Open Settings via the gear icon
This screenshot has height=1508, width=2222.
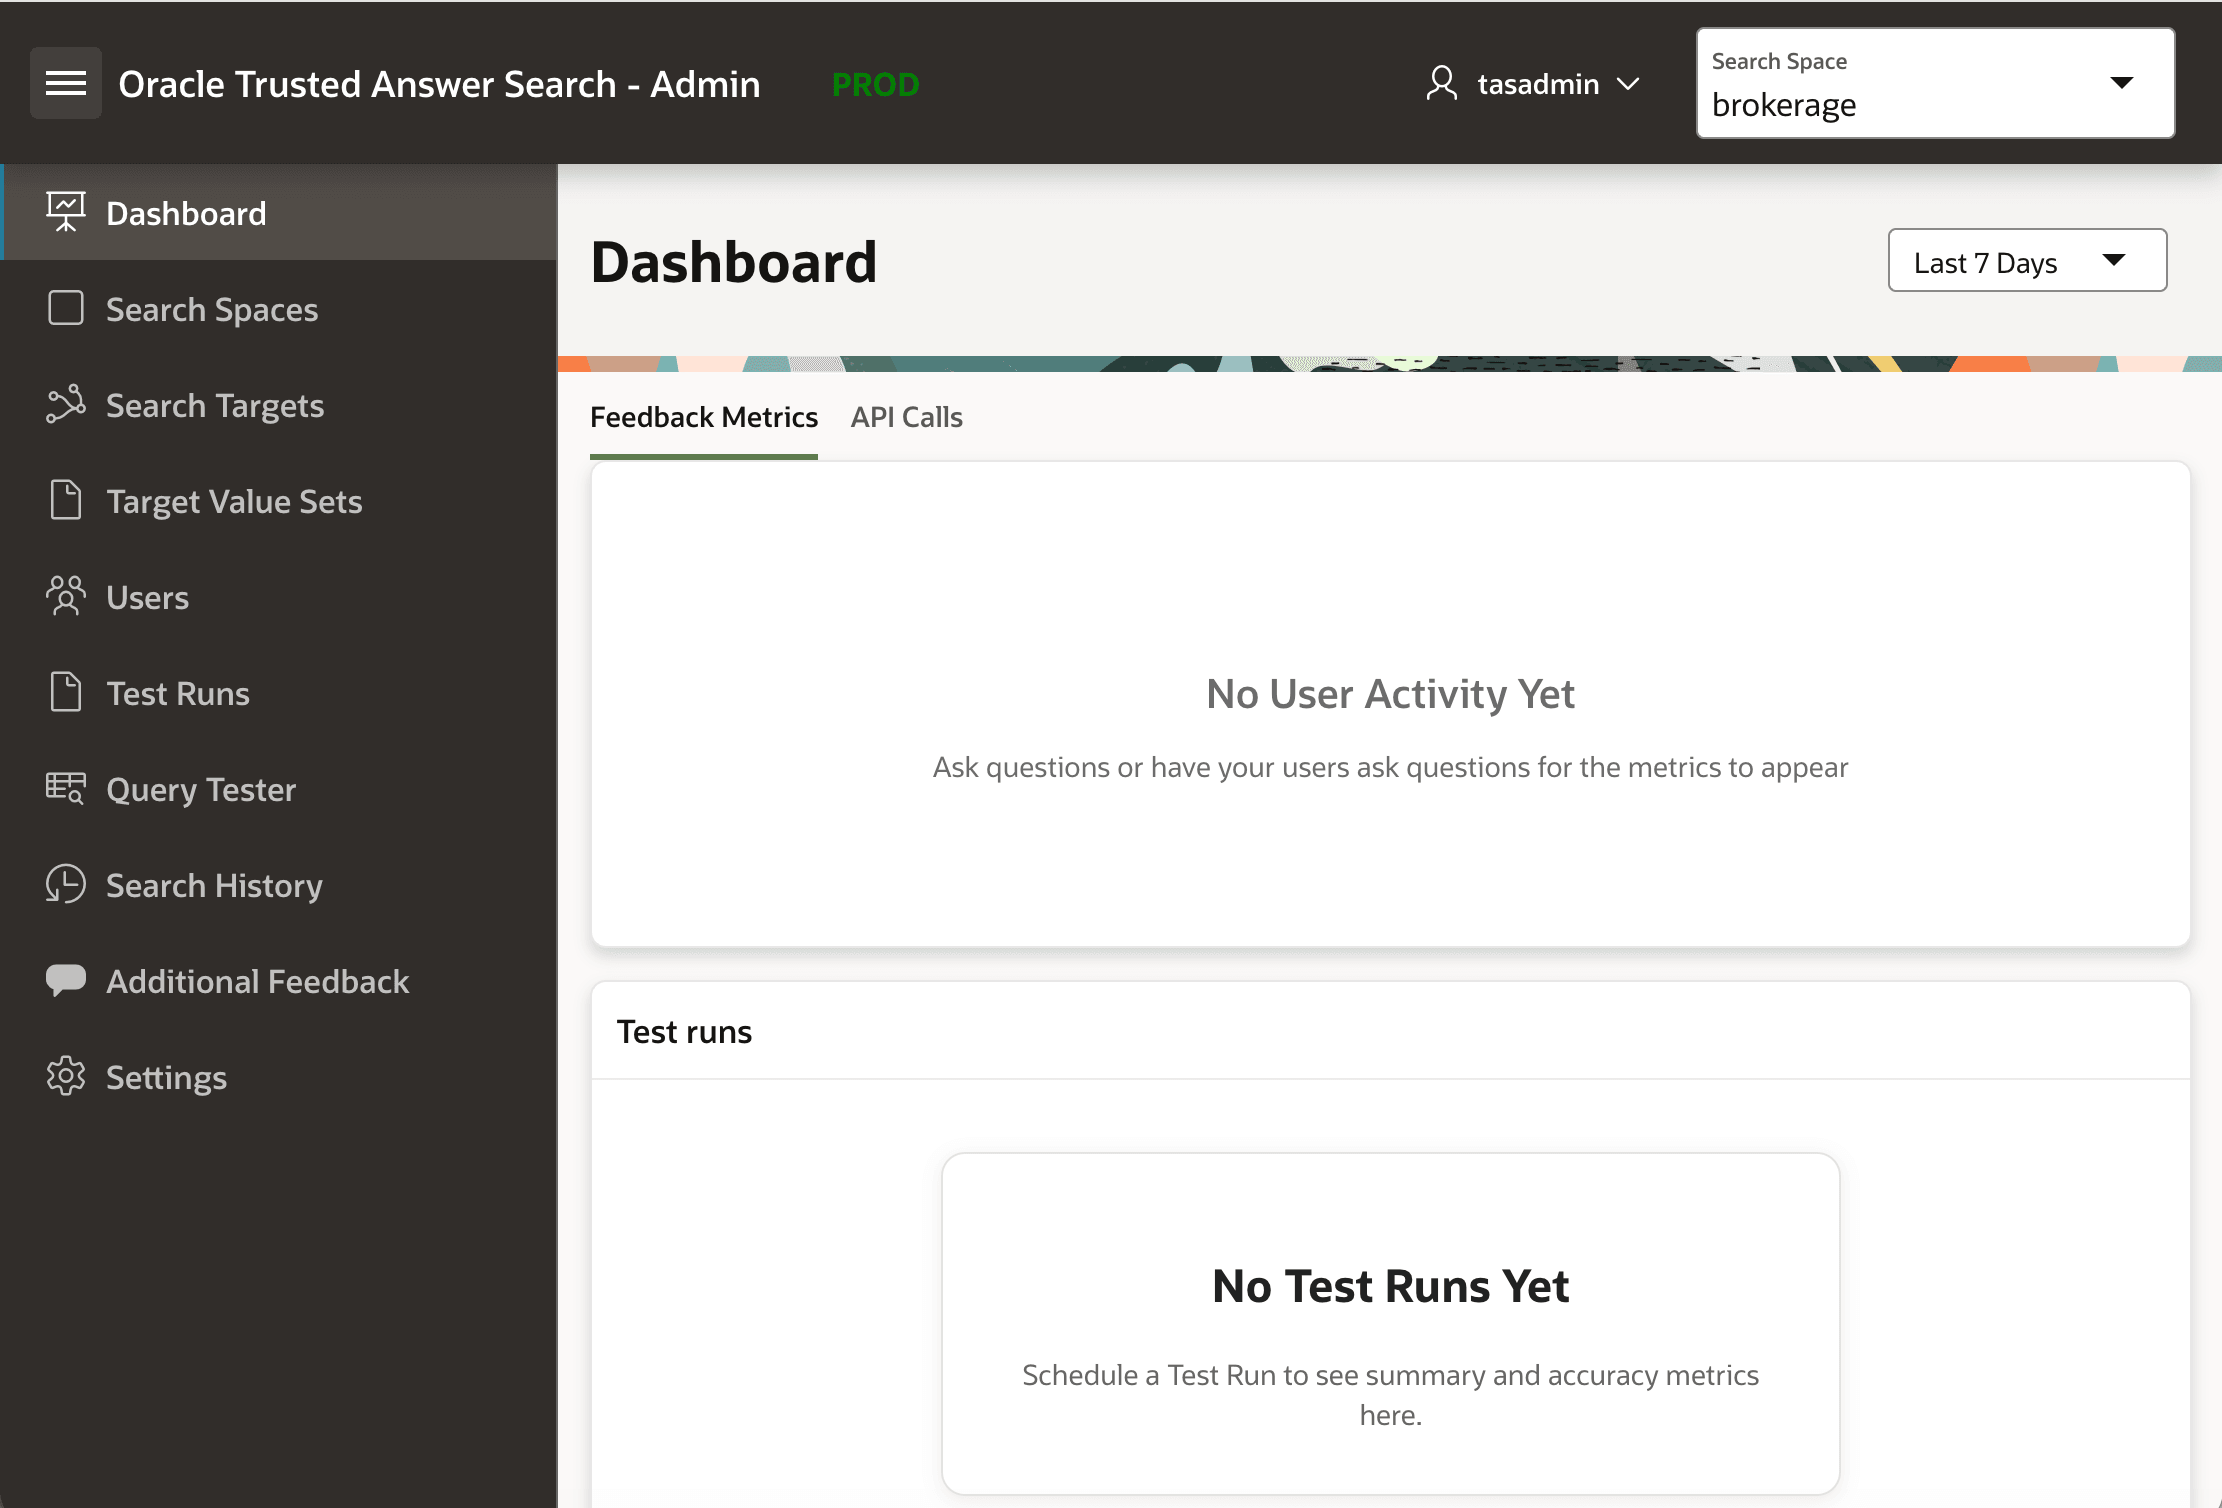(x=66, y=1077)
